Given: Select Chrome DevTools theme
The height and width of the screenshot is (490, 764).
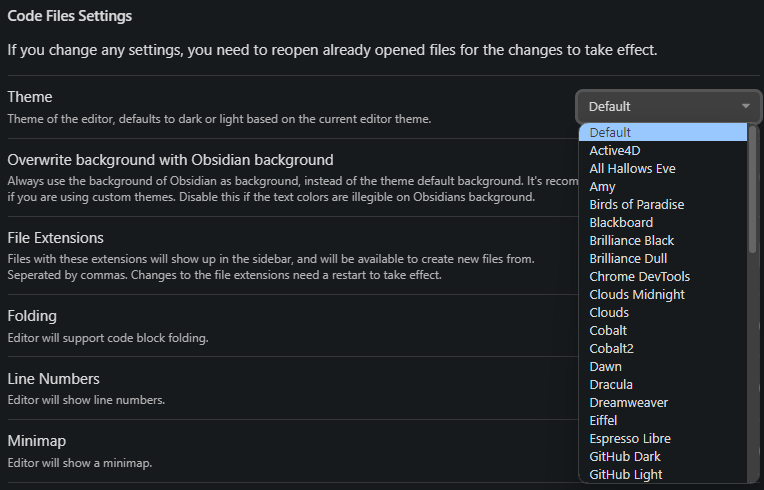Looking at the screenshot, I should click(x=640, y=276).
